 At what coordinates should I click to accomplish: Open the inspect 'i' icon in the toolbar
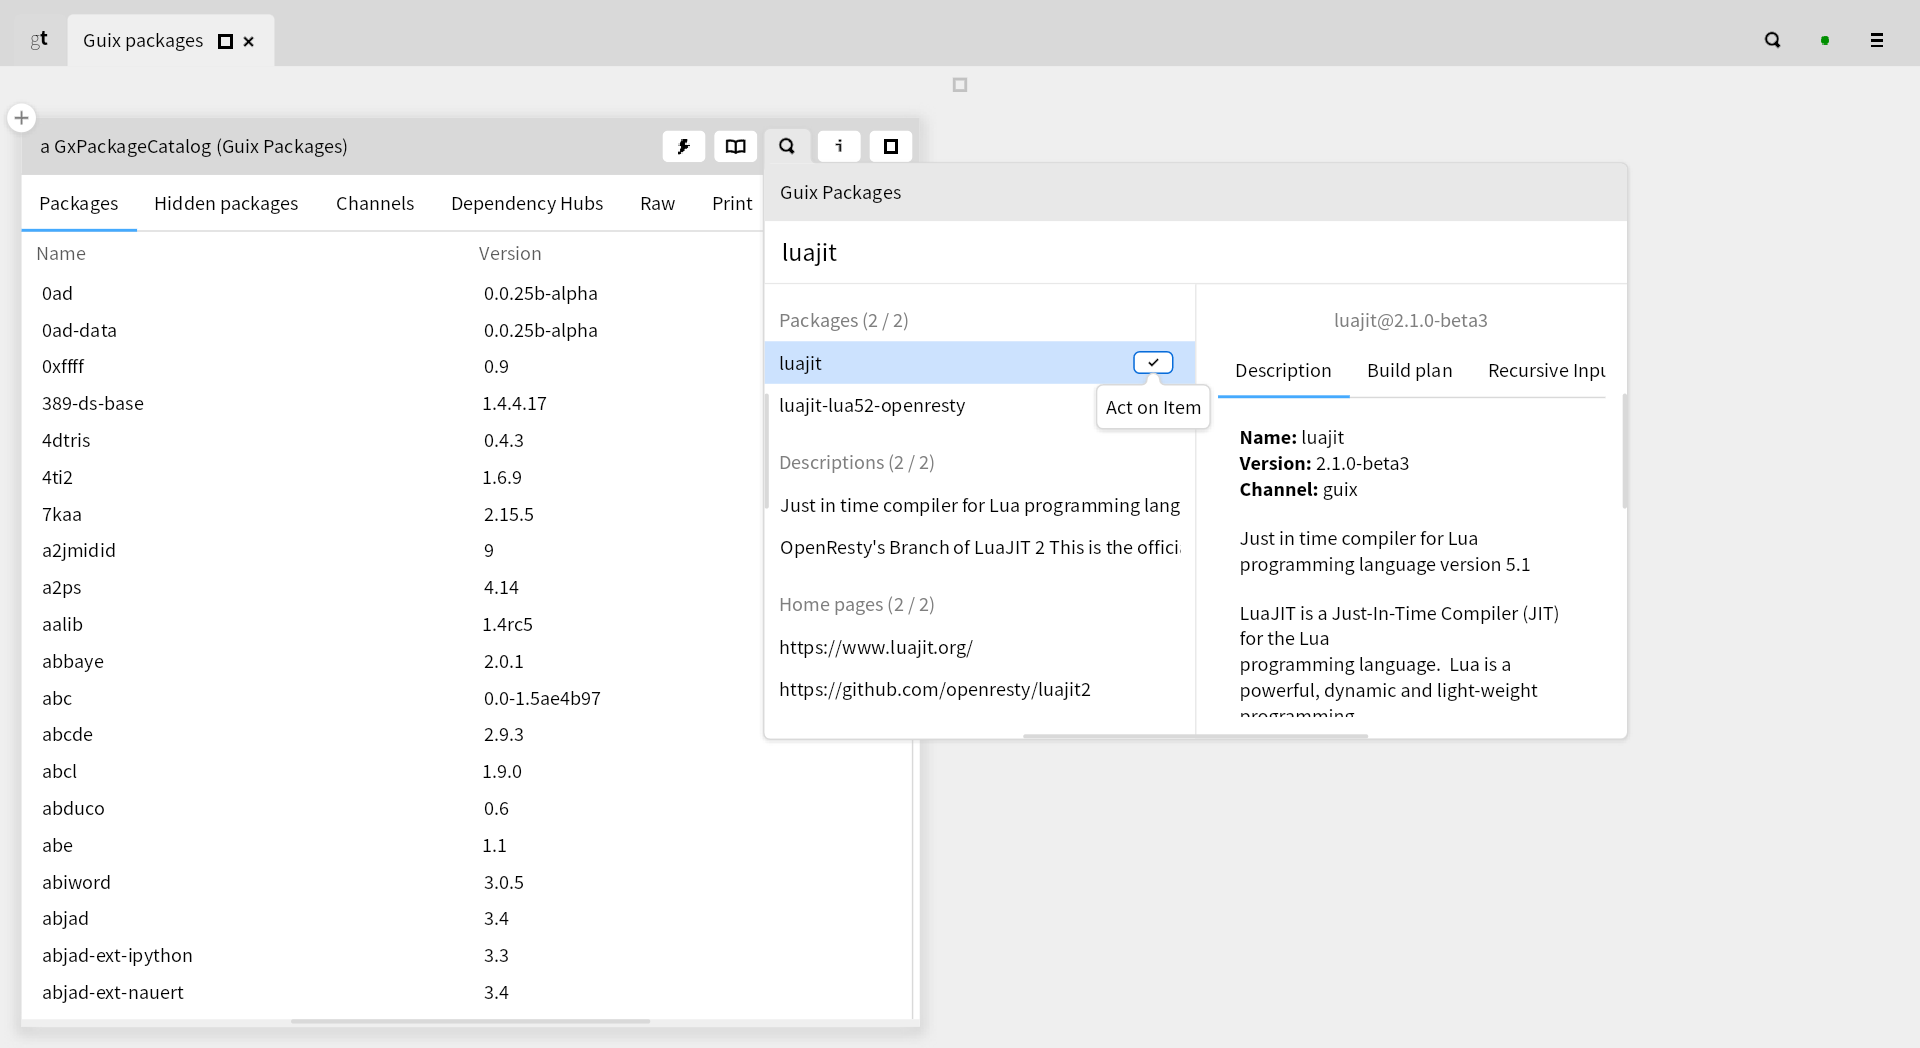pyautogui.click(x=839, y=146)
